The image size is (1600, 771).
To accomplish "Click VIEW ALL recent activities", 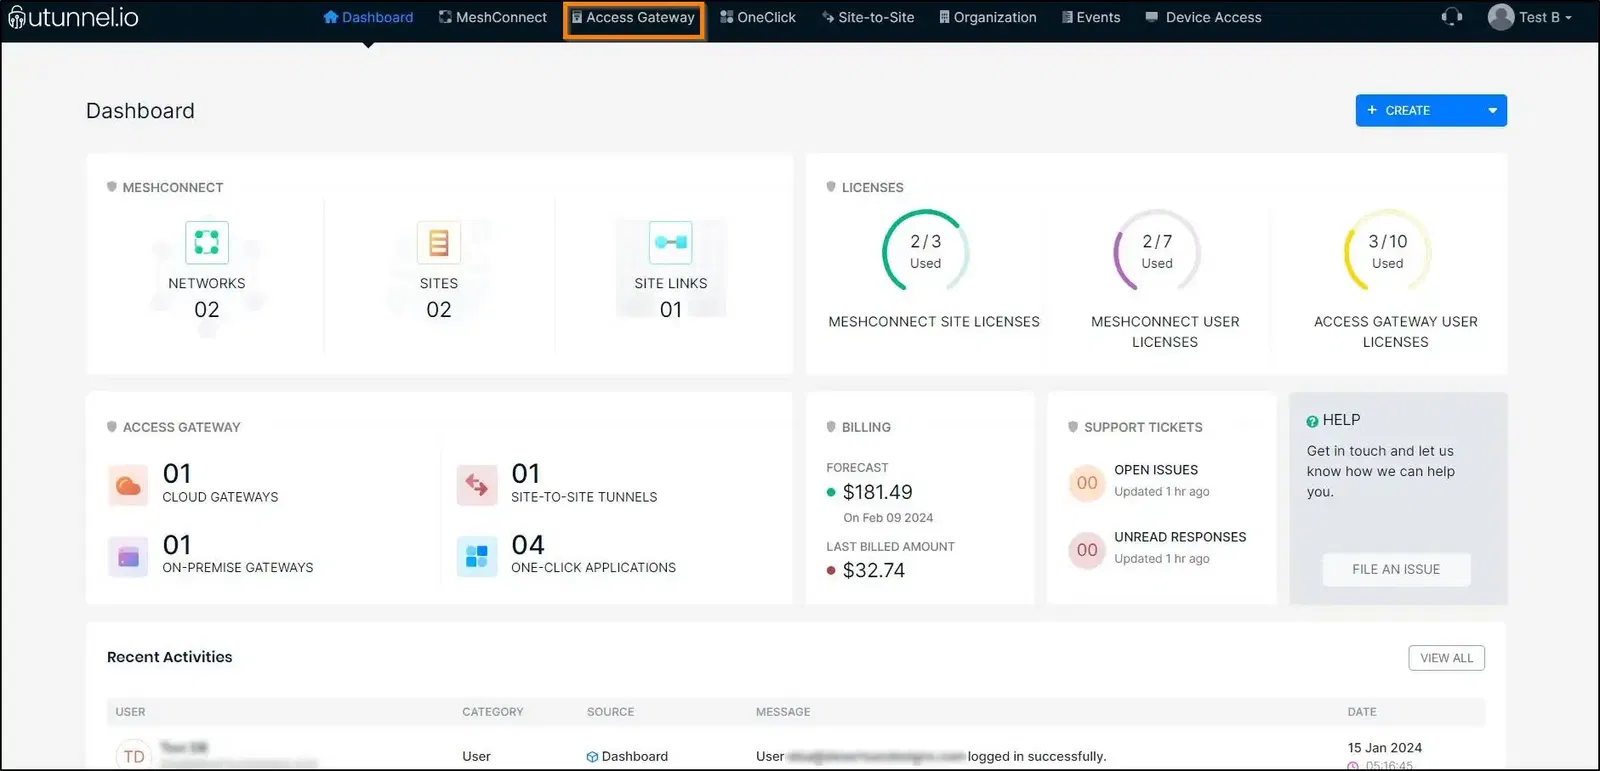I will coord(1447,658).
